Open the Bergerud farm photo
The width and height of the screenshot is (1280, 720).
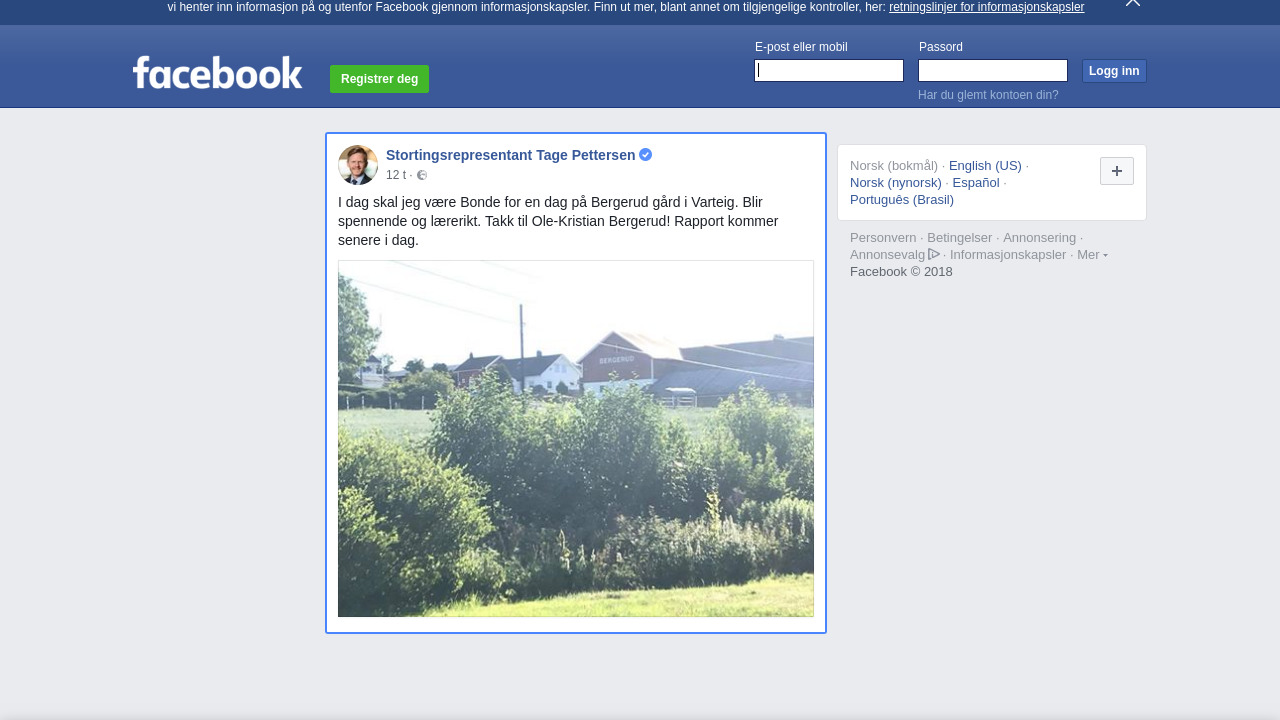[576, 438]
